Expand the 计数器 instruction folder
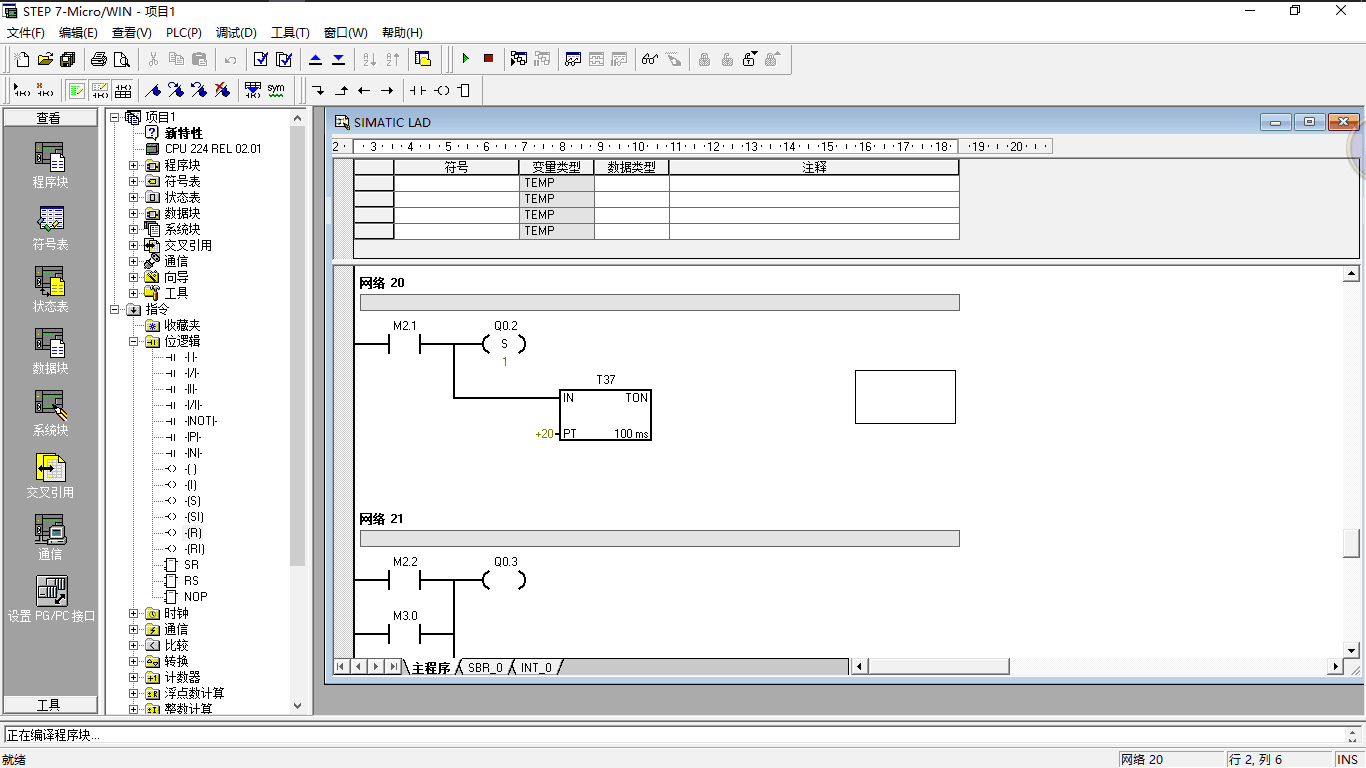Viewport: 1366px width, 768px height. 134,677
